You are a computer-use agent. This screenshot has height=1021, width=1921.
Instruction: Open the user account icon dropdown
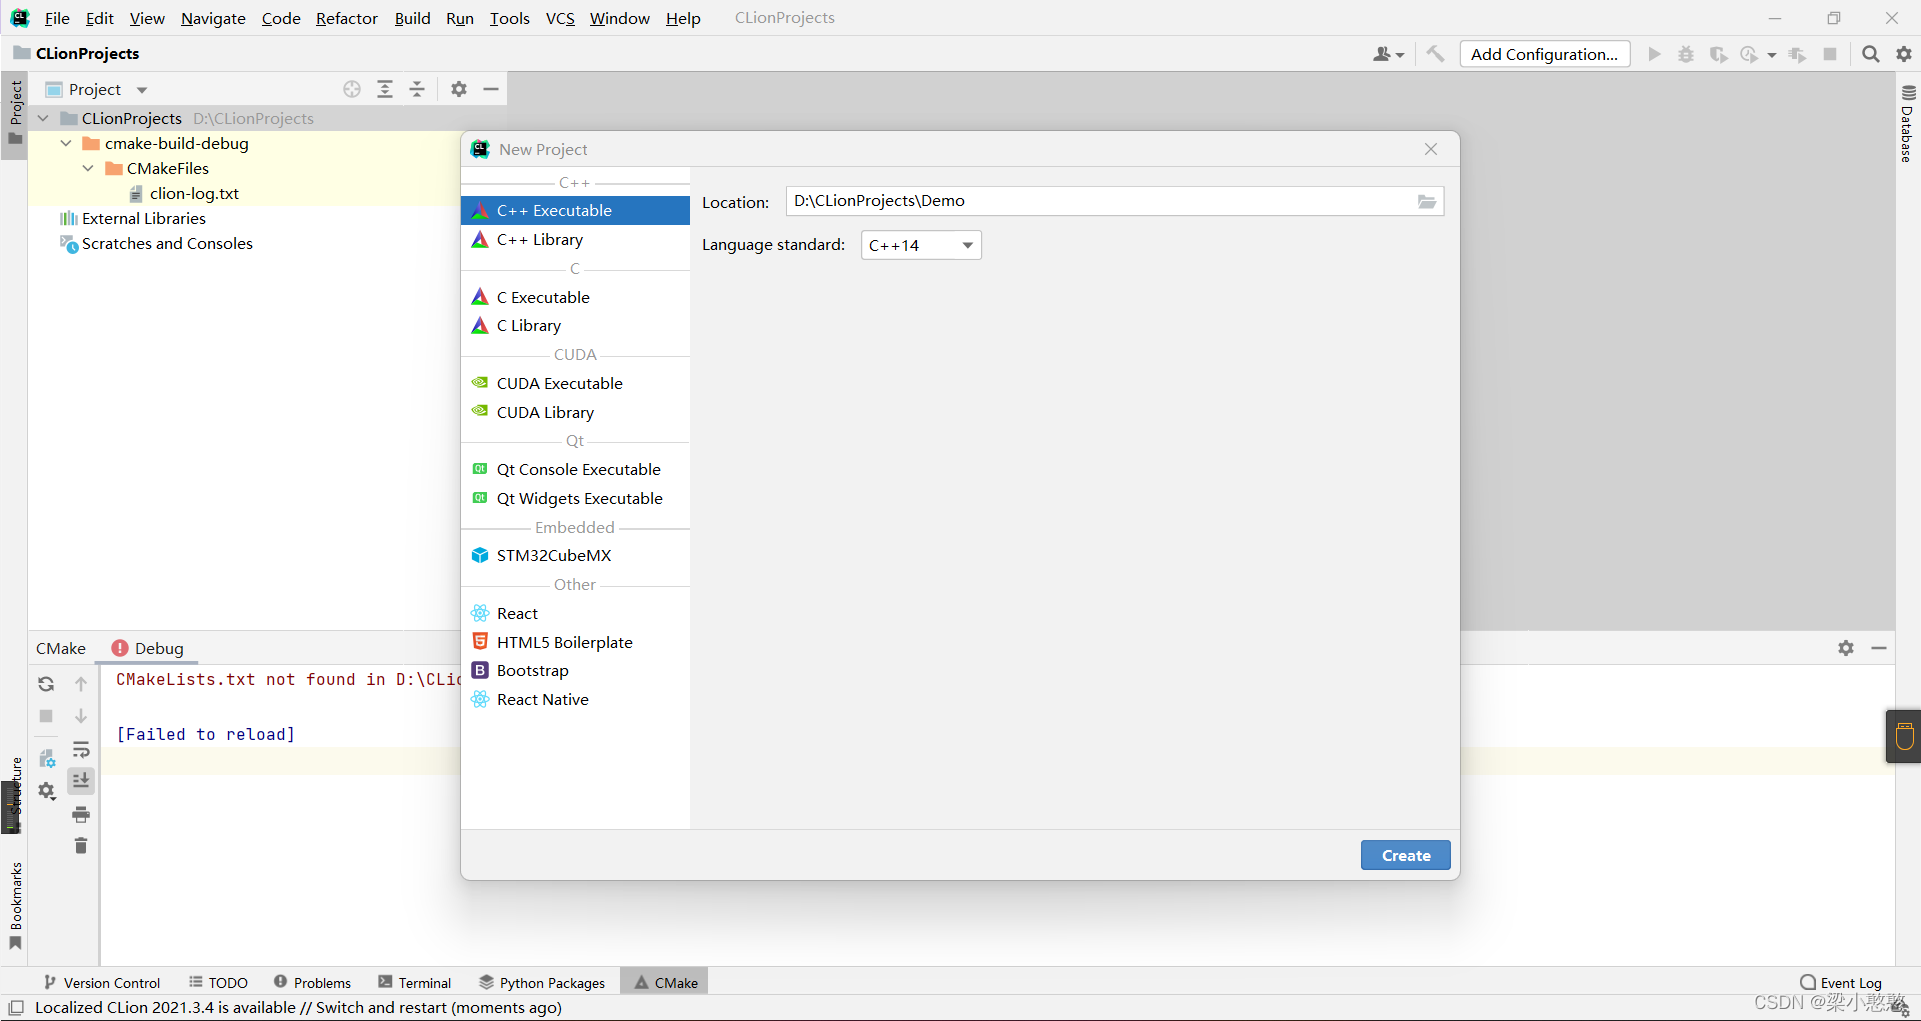tap(1388, 54)
